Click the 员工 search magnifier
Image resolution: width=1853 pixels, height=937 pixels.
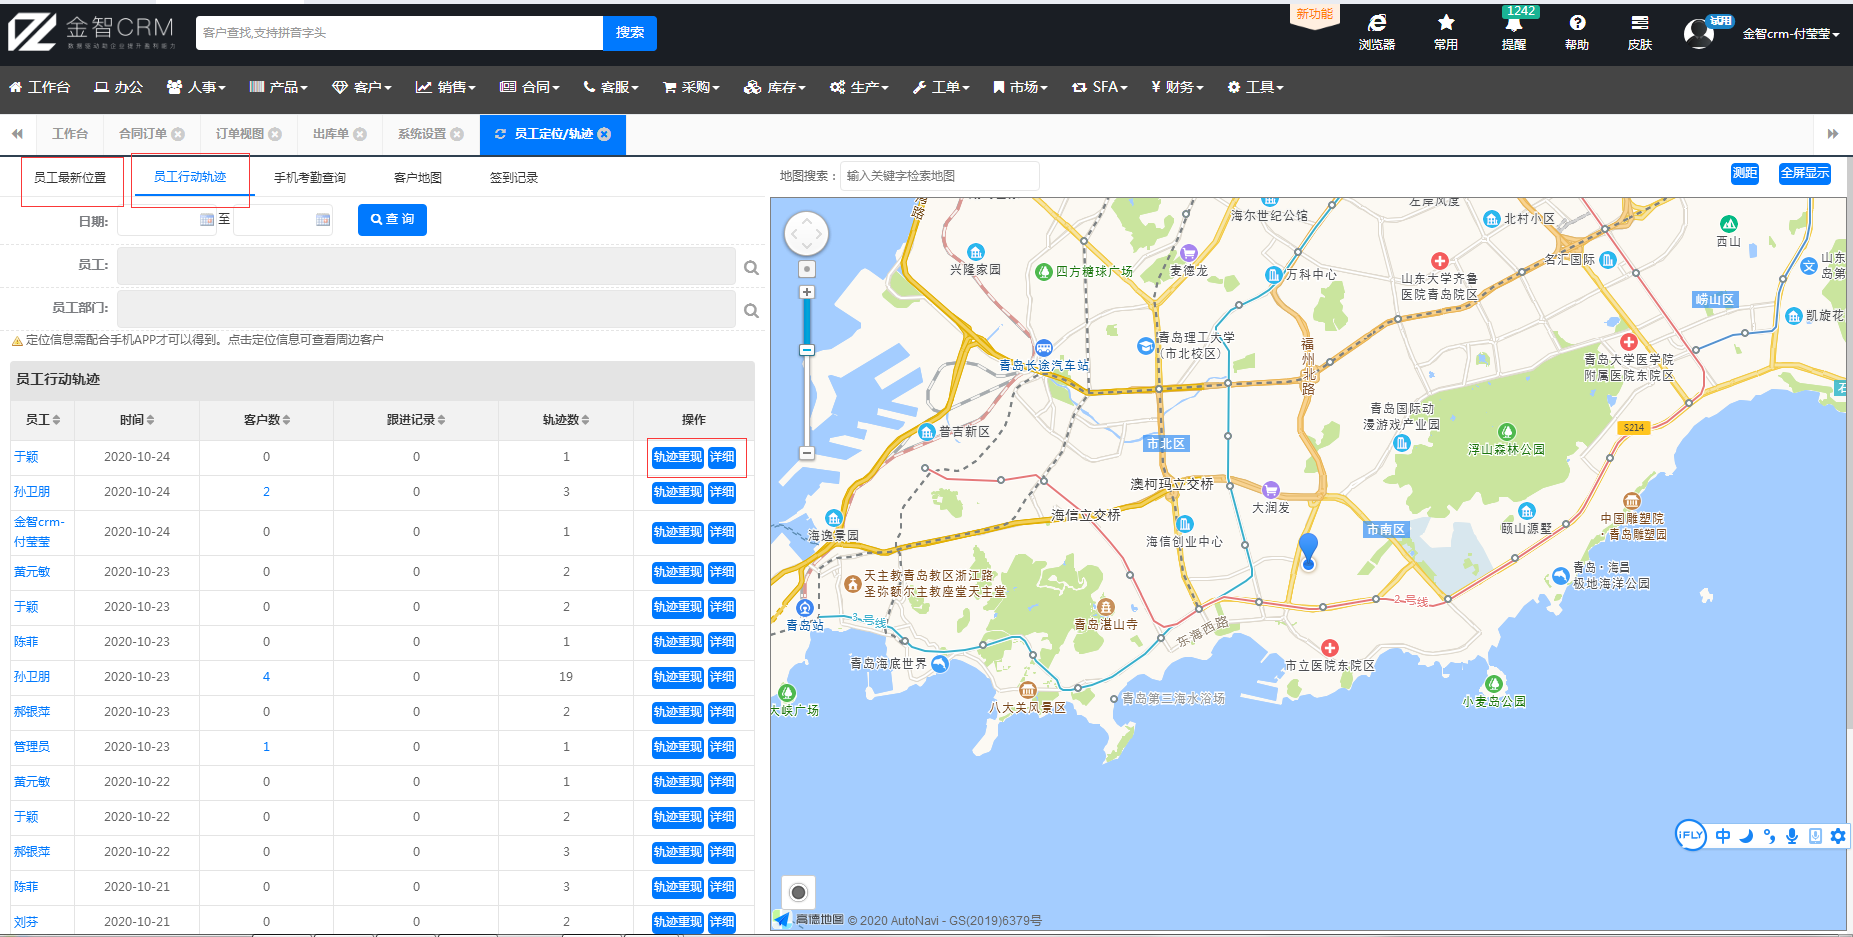pos(751,268)
